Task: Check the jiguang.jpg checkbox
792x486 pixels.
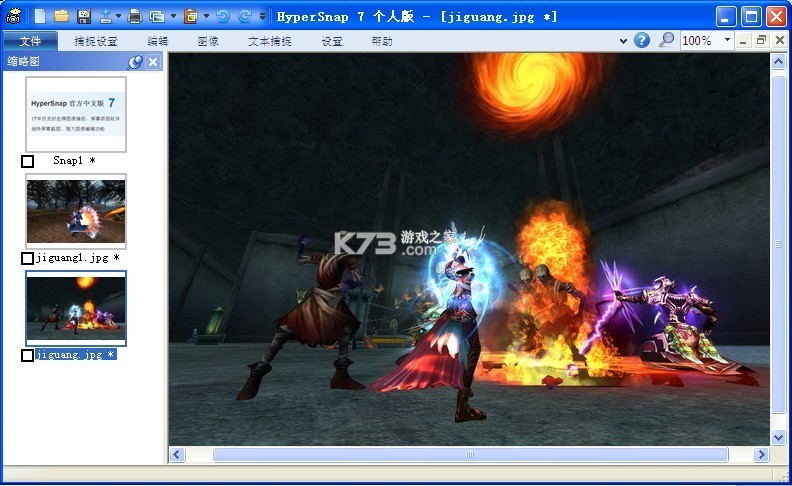Action: coord(28,356)
